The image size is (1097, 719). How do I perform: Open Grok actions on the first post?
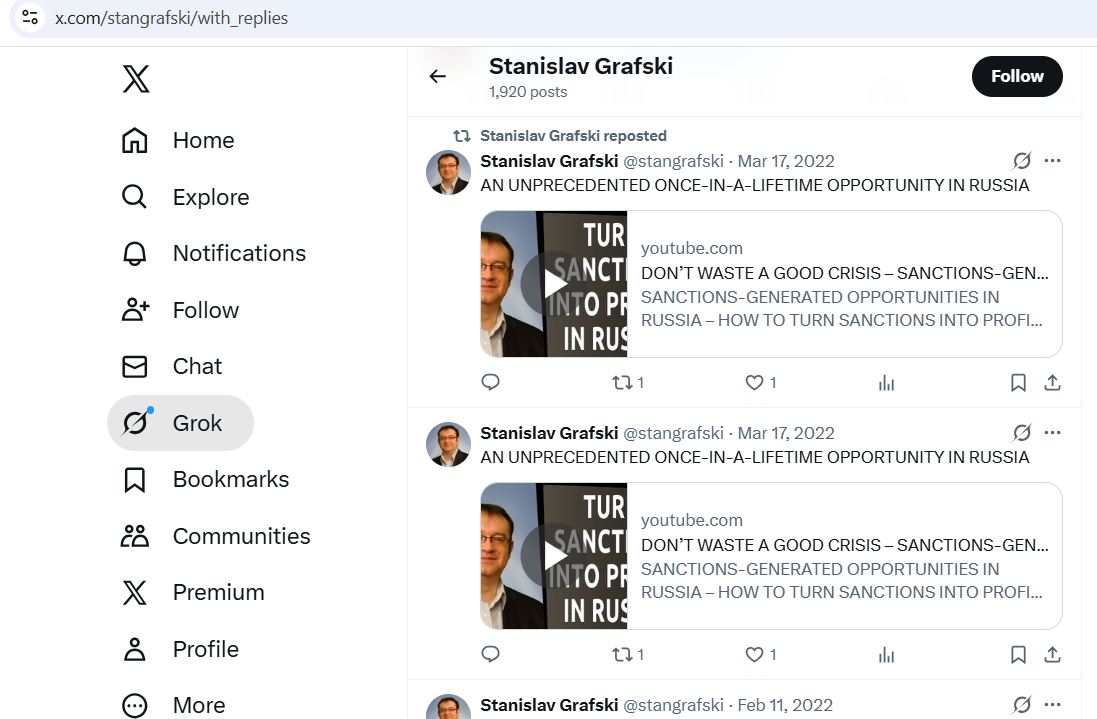[1021, 161]
